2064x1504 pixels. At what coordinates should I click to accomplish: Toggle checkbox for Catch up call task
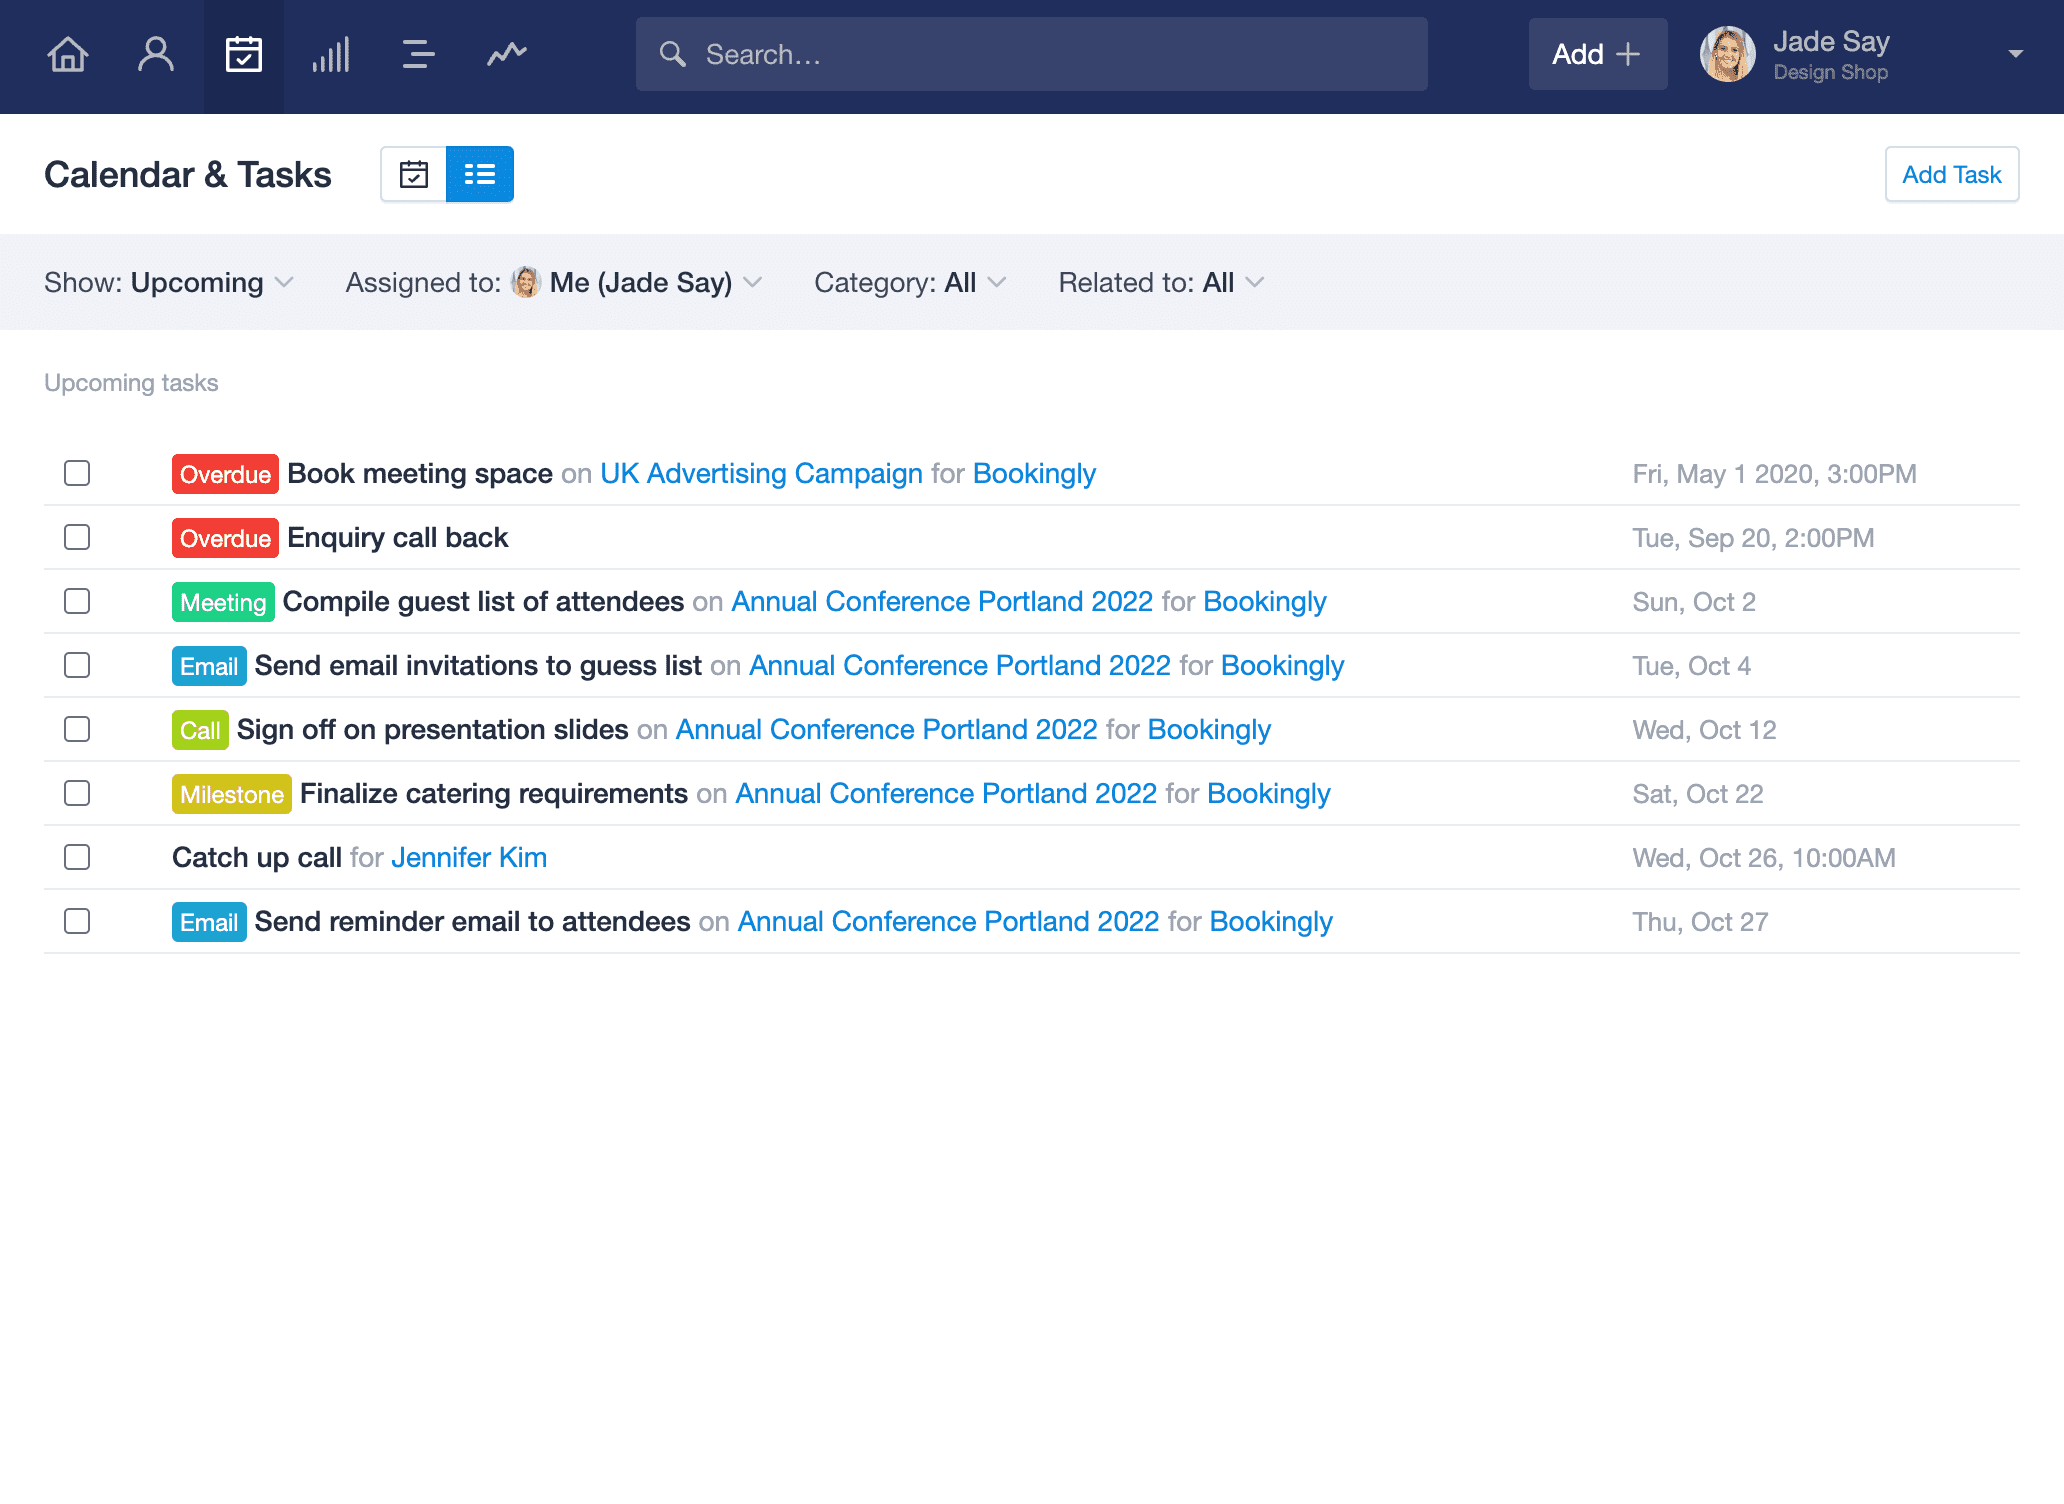point(77,857)
